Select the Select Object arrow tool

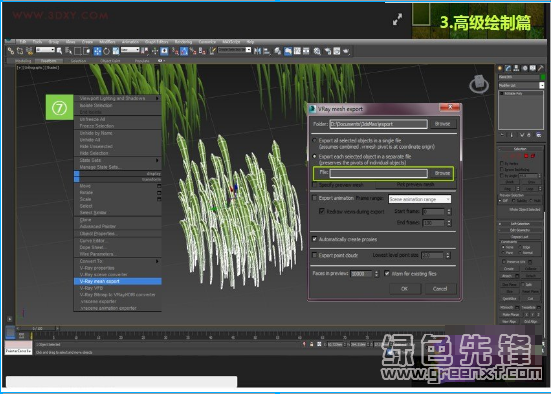[x=59, y=51]
